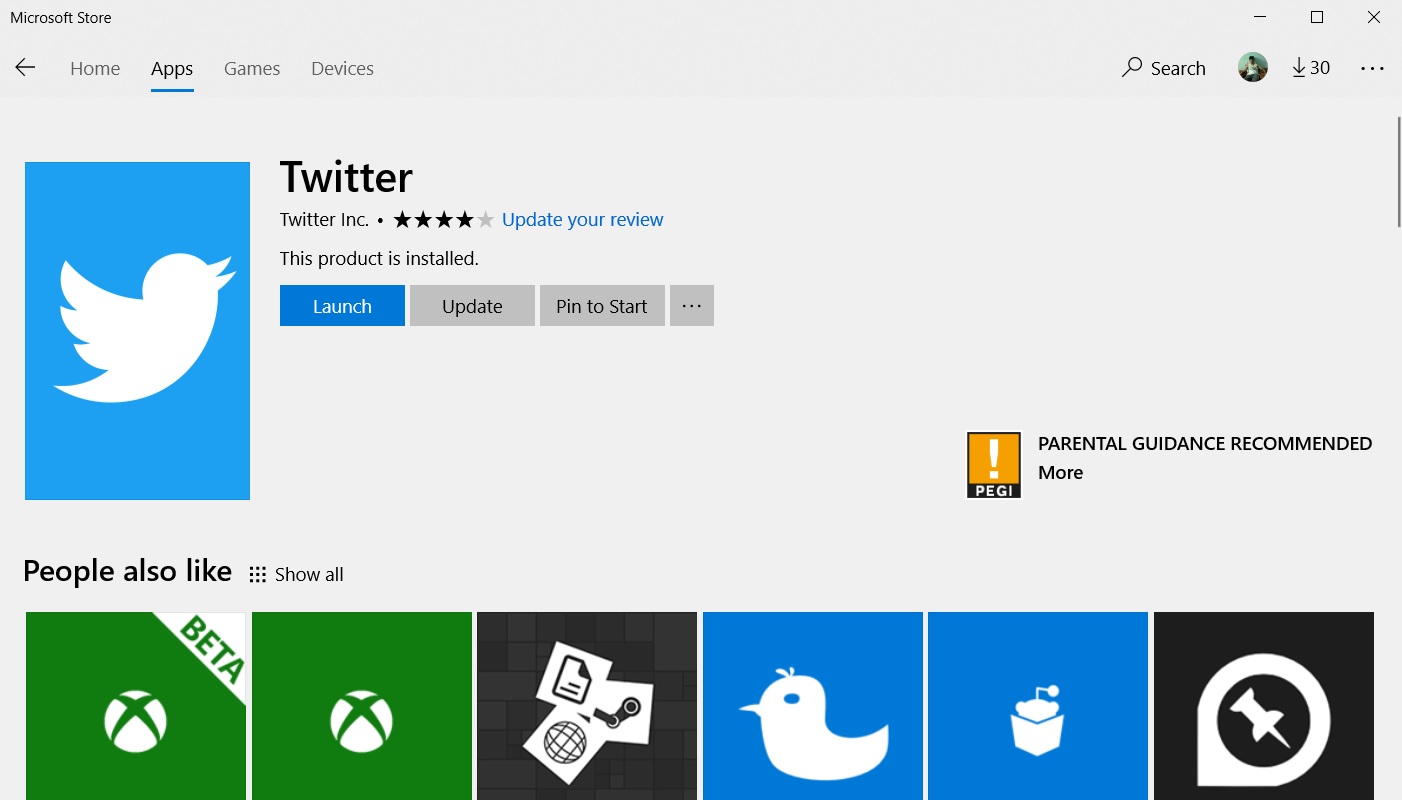This screenshot has height=800, width=1402.
Task: Open the See more menu in header
Action: click(1372, 68)
